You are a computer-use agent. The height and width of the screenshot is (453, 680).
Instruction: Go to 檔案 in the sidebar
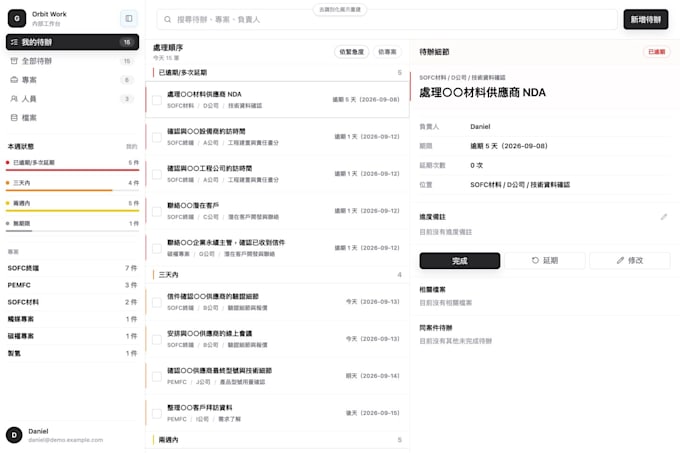click(72, 117)
